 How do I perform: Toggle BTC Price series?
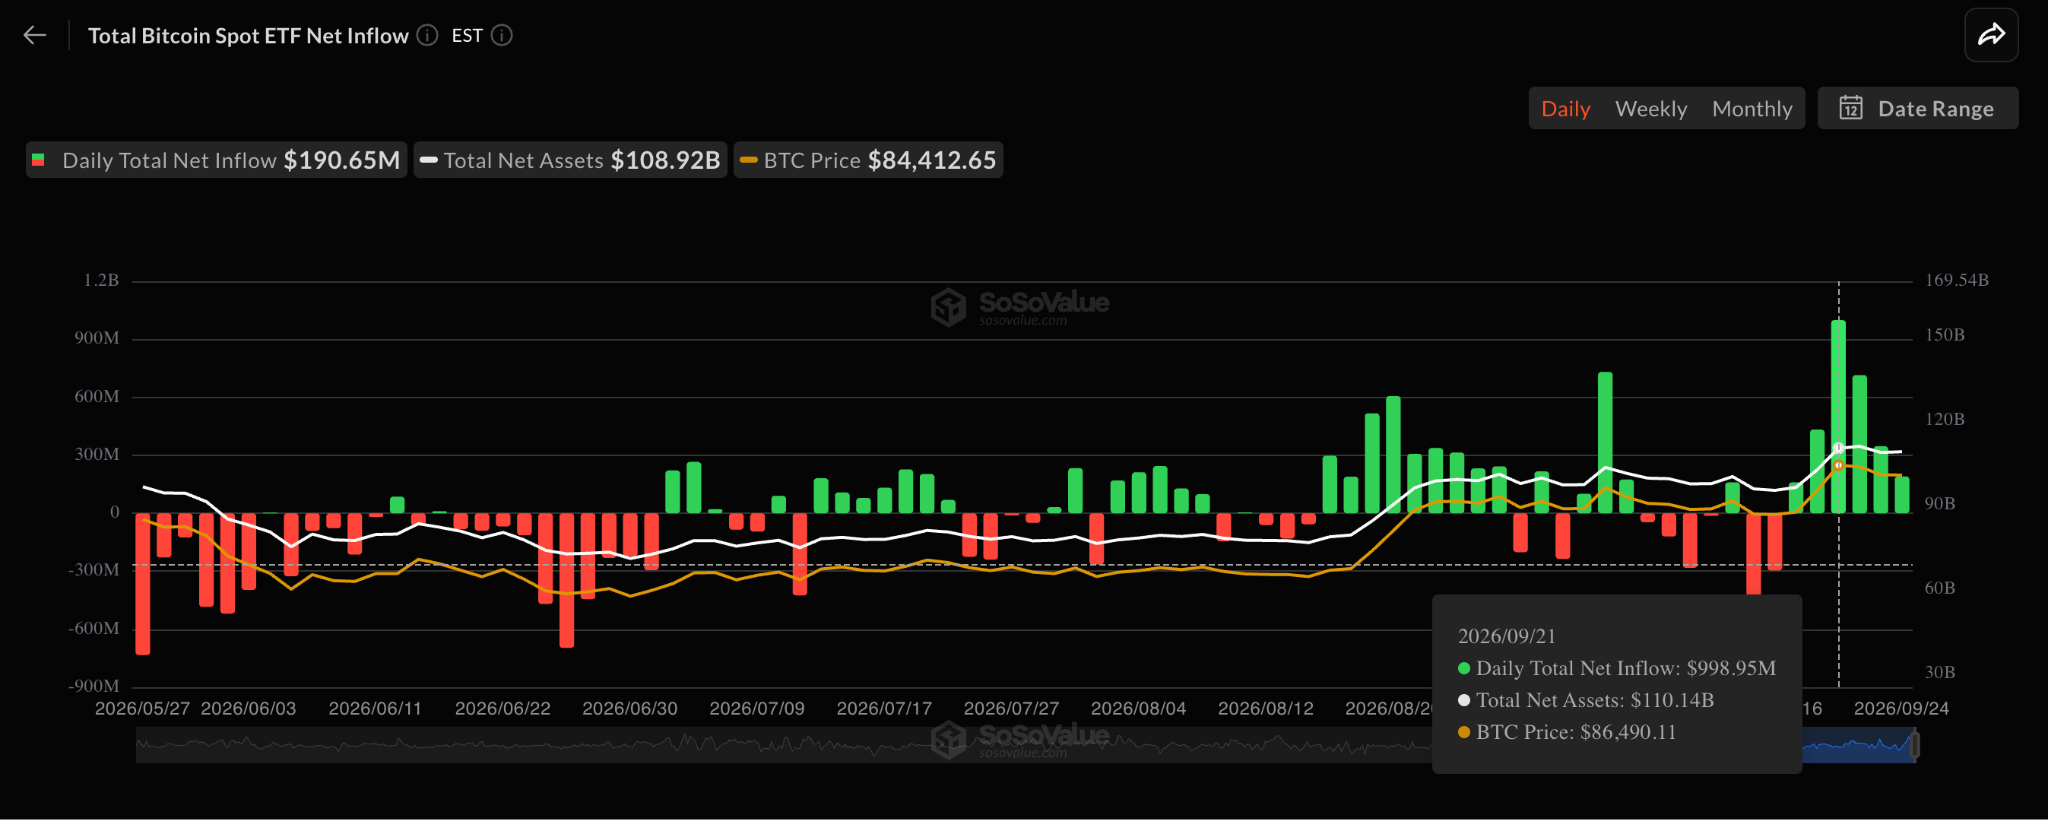pos(868,160)
